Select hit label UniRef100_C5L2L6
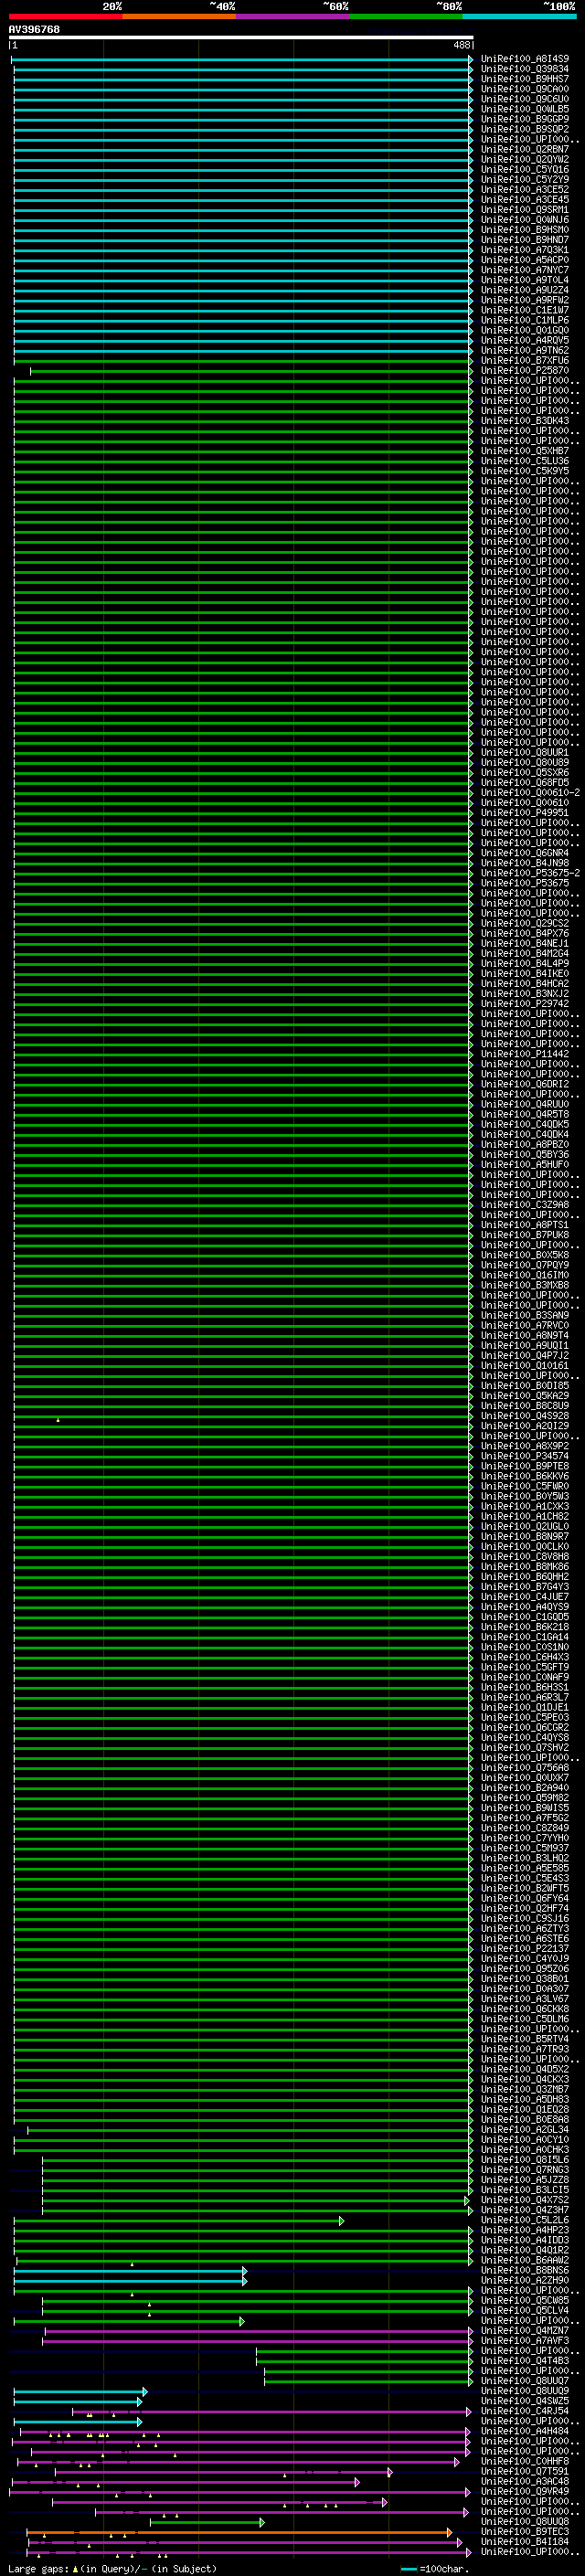The height and width of the screenshot is (2576, 585). pyautogui.click(x=525, y=2220)
